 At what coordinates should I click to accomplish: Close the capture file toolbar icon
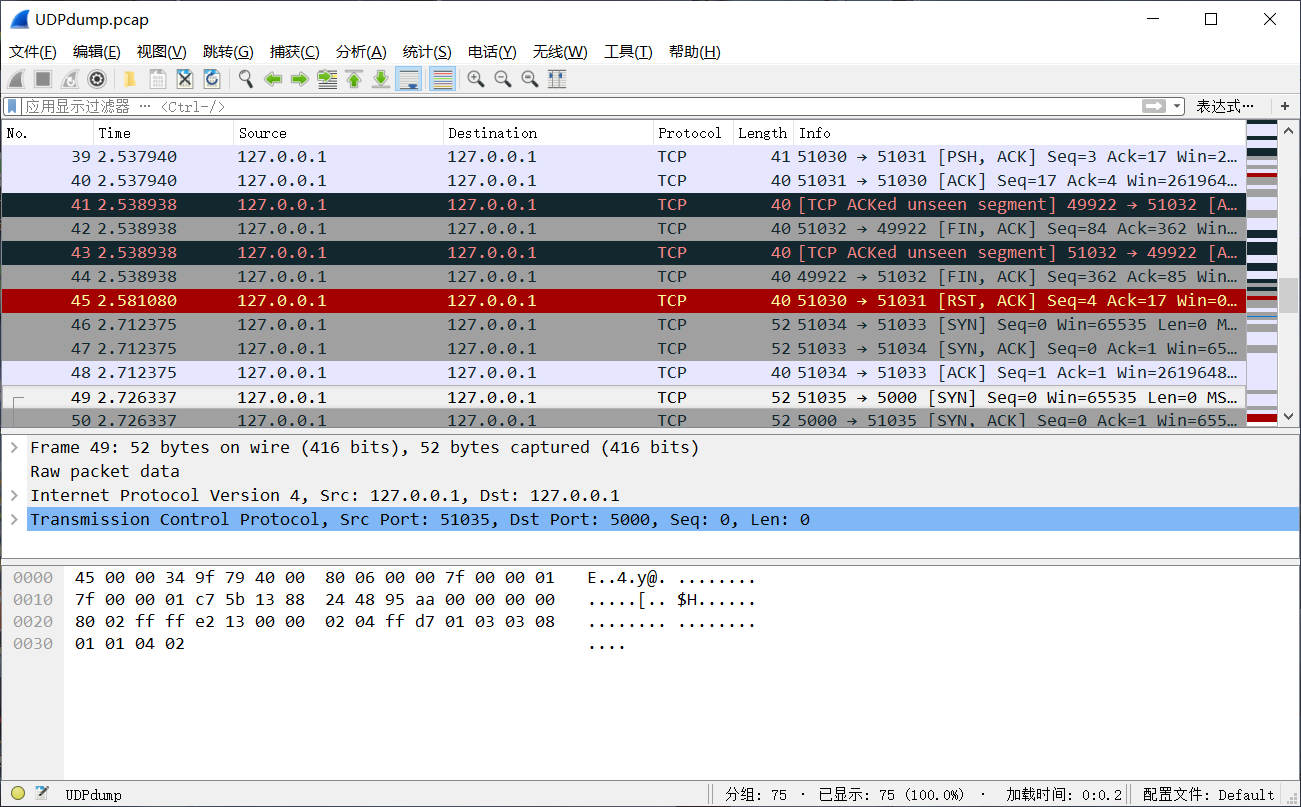click(185, 79)
